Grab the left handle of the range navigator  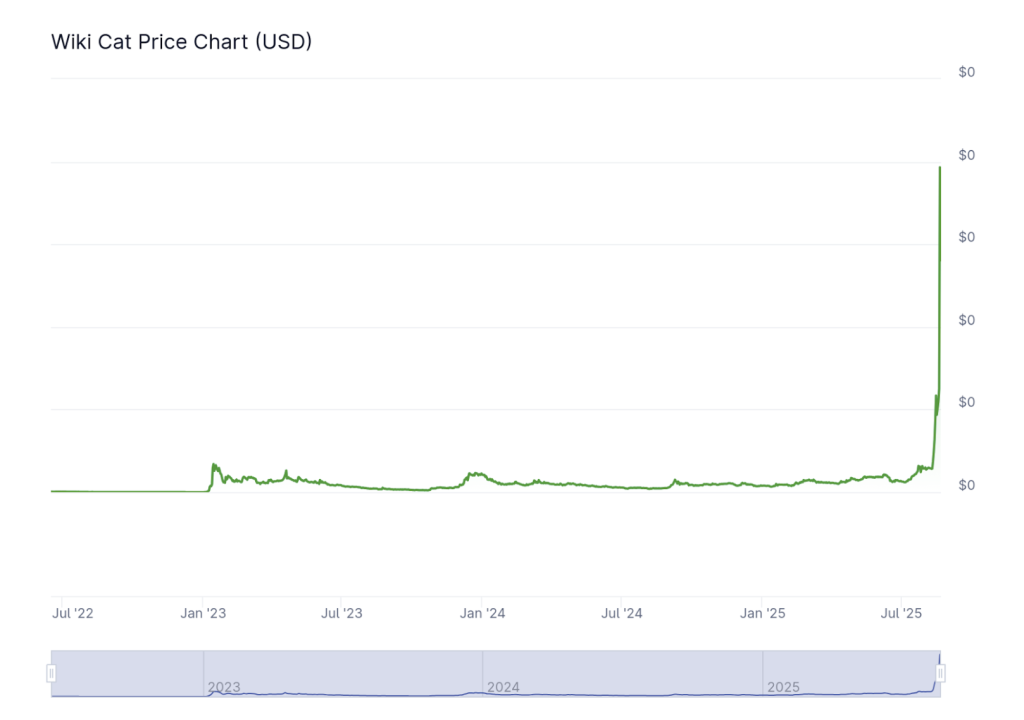point(51,674)
